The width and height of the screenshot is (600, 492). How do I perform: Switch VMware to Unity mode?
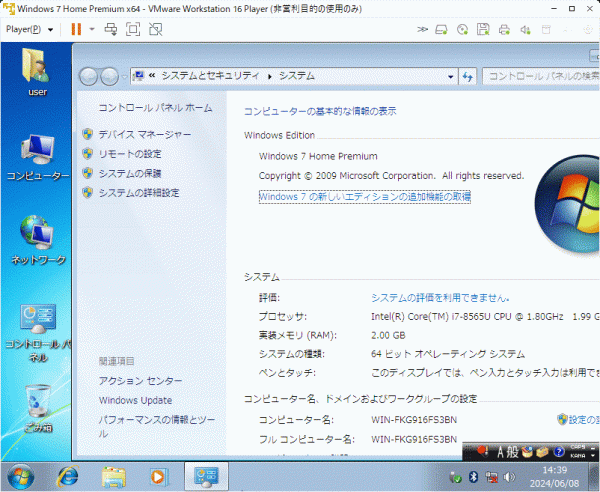tap(157, 29)
